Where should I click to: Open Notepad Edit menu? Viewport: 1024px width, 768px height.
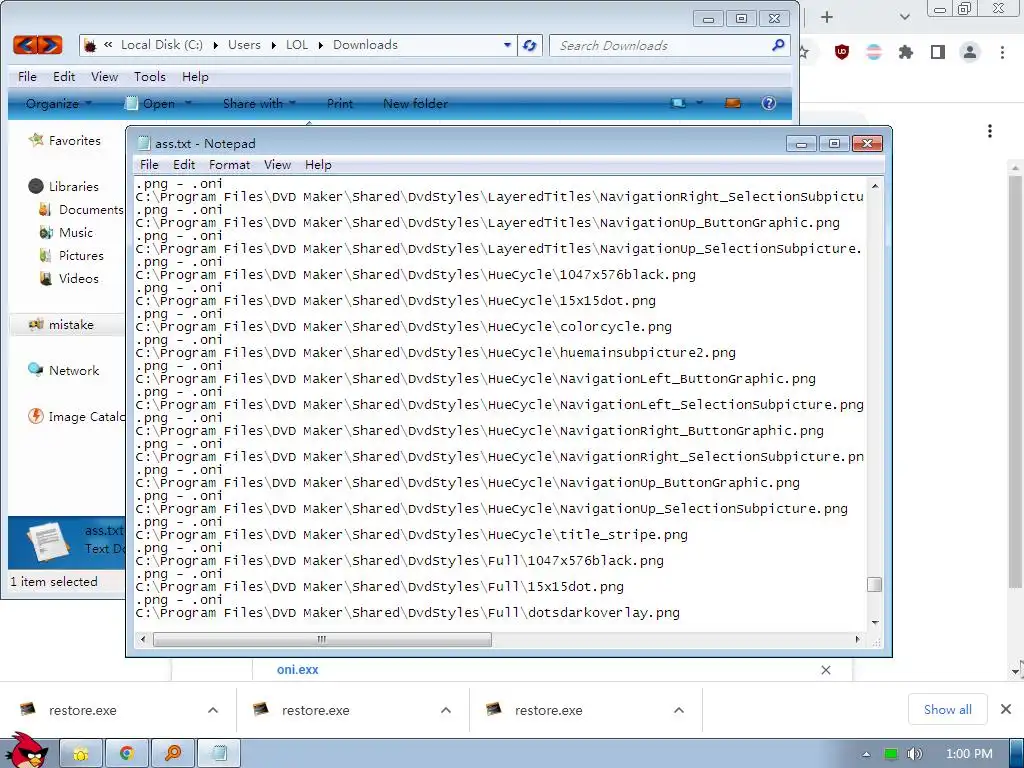[x=184, y=165]
